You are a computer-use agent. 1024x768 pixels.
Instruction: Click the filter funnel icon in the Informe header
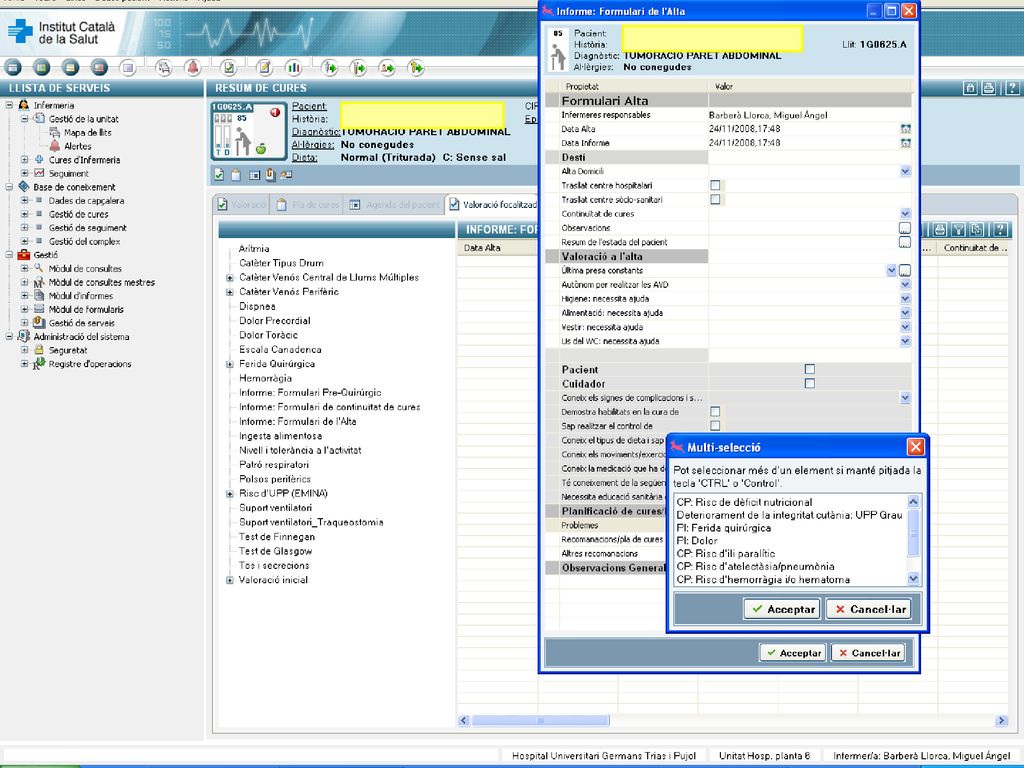(958, 229)
